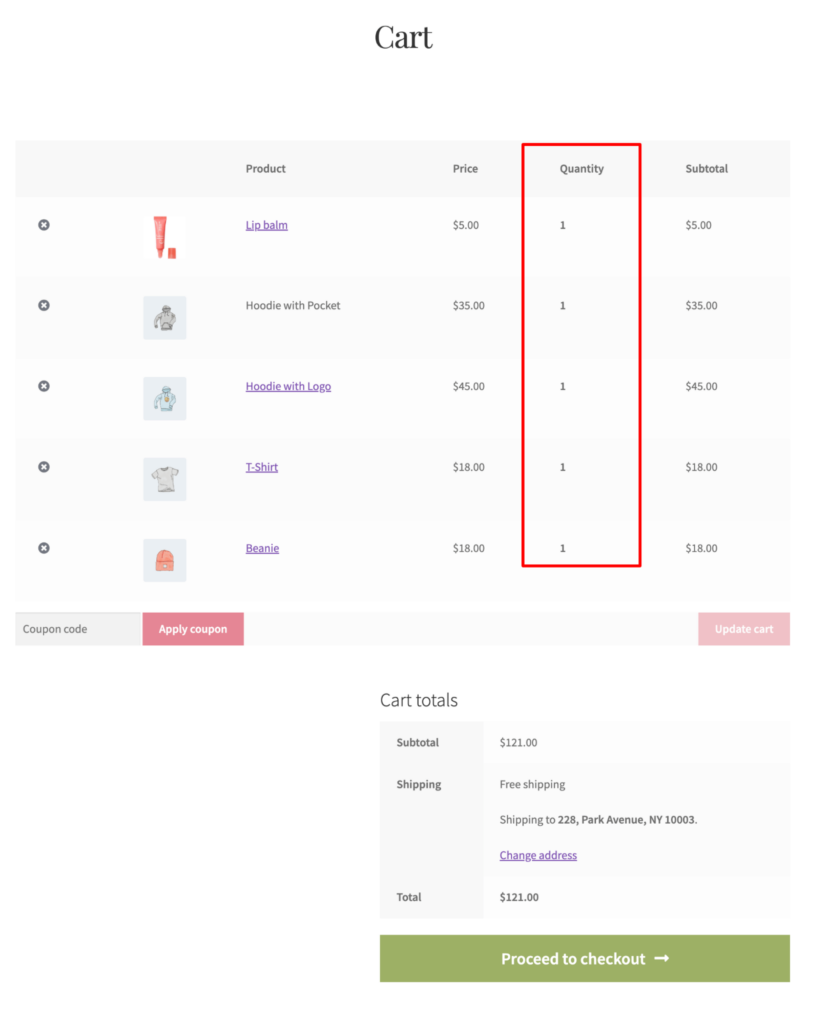Image resolution: width=814 pixels, height=1024 pixels.
Task: Remove Hoodie with Pocket from cart
Action: [43, 305]
